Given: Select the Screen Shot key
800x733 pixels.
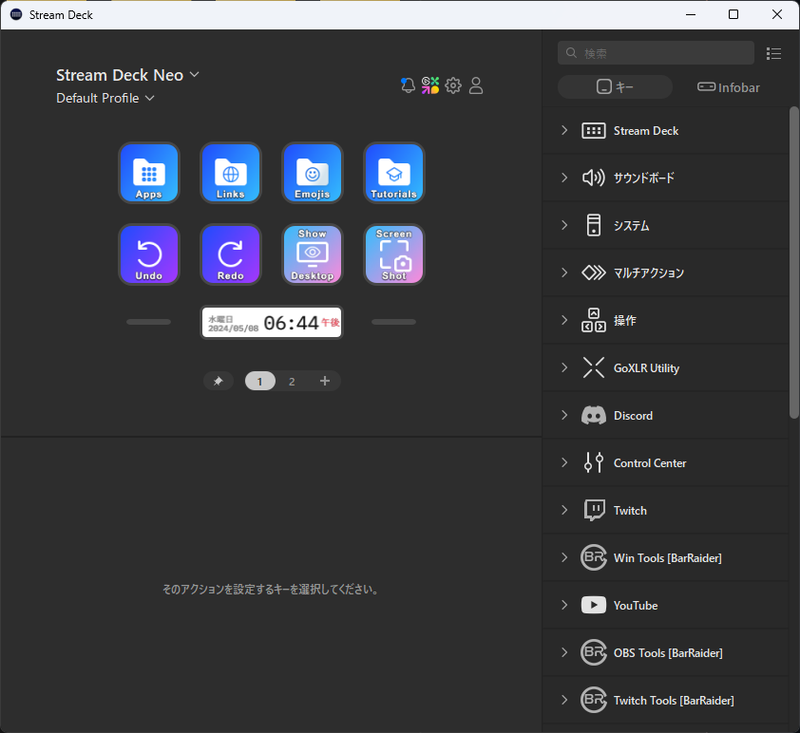Looking at the screenshot, I should (393, 253).
